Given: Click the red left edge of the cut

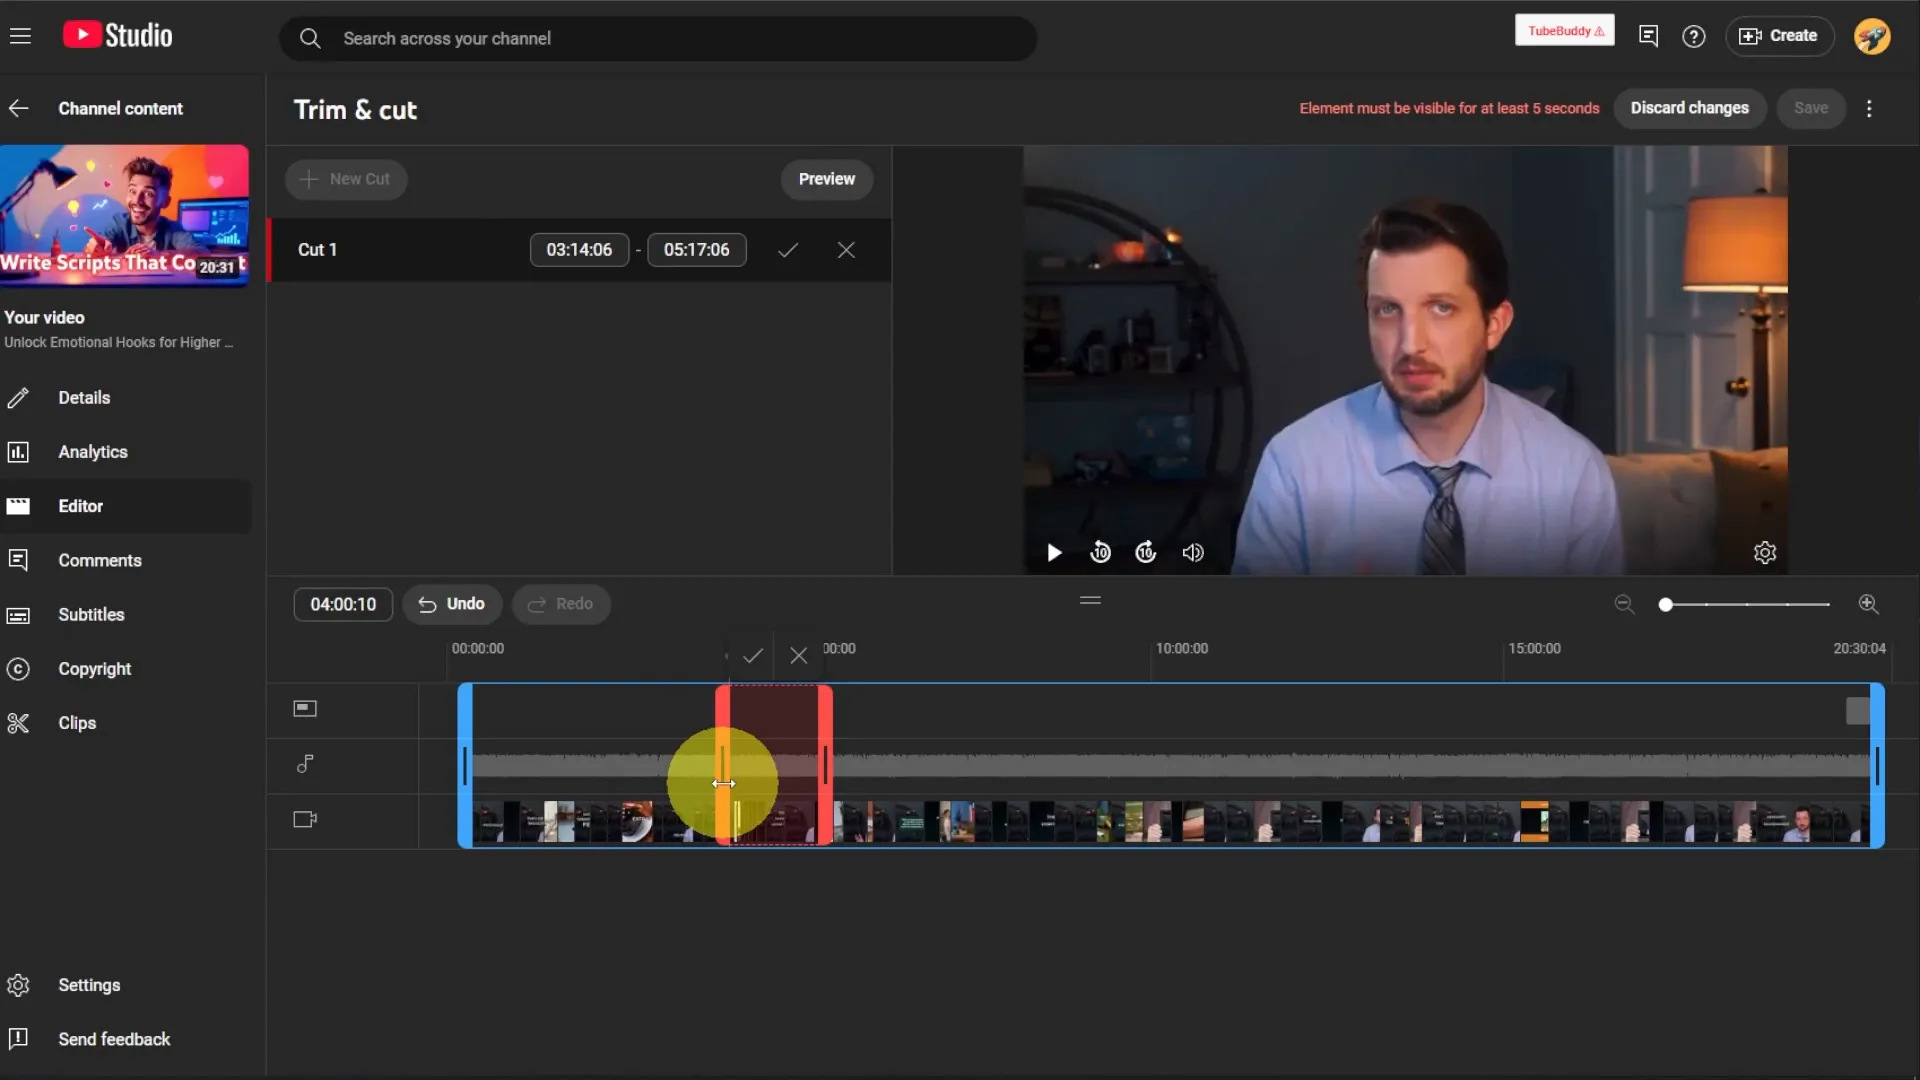Looking at the screenshot, I should tap(722, 765).
